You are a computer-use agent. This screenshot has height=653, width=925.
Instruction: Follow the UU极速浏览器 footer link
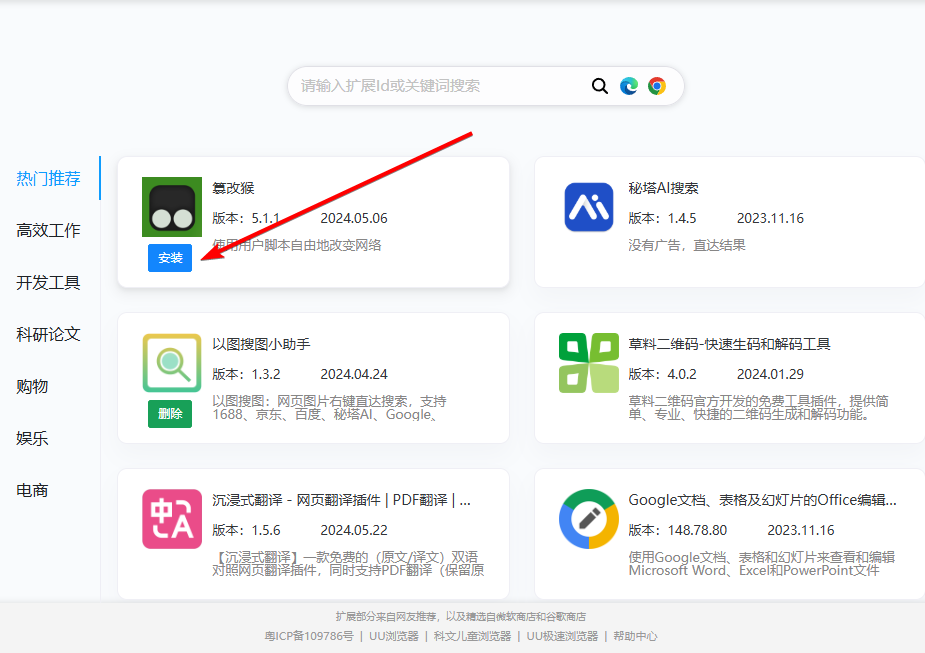562,636
